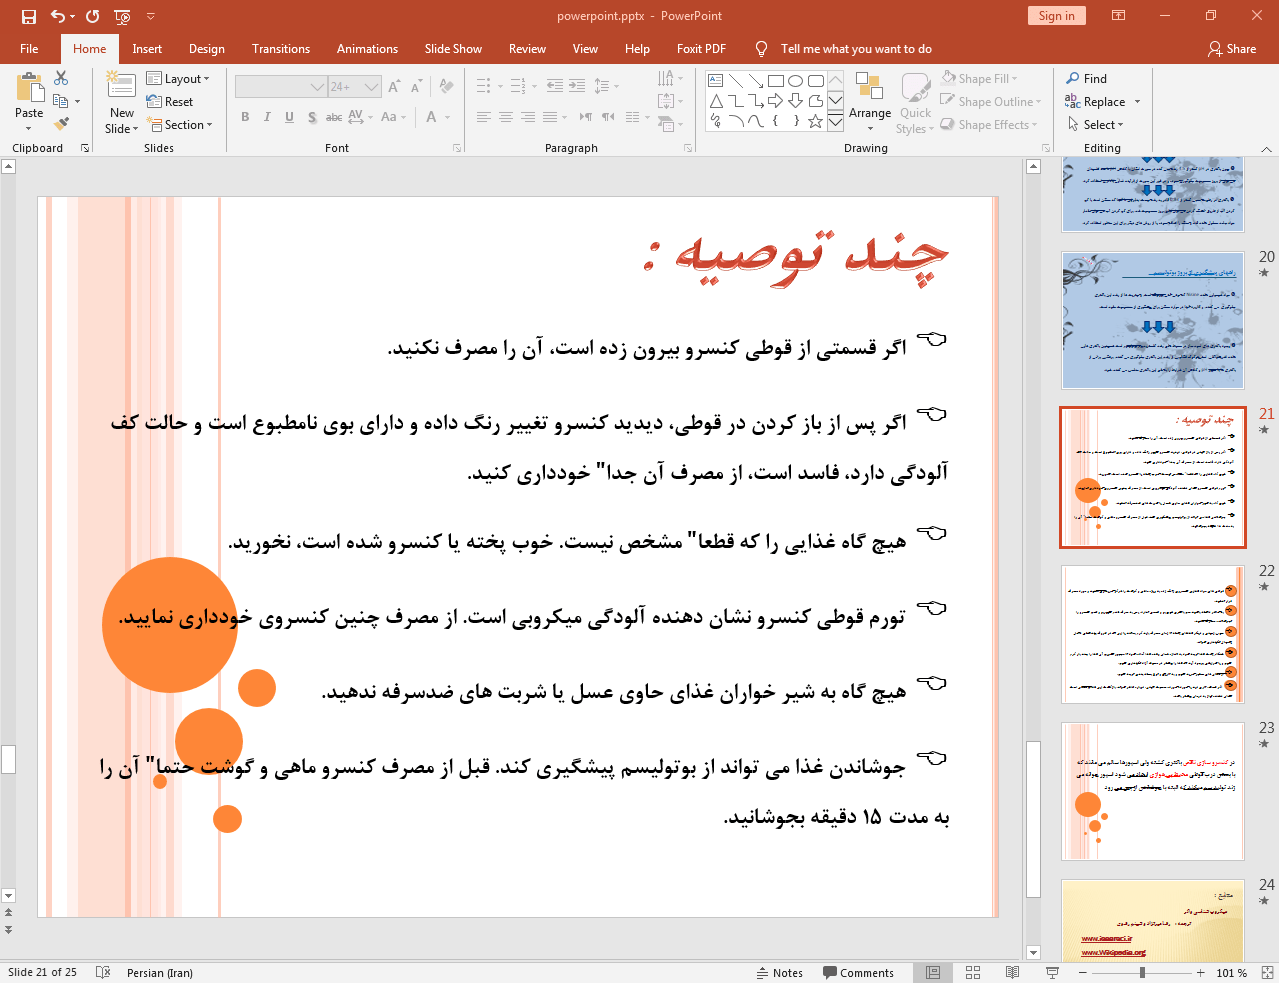
Task: Toggle Strikethrough formatting
Action: pos(334,117)
